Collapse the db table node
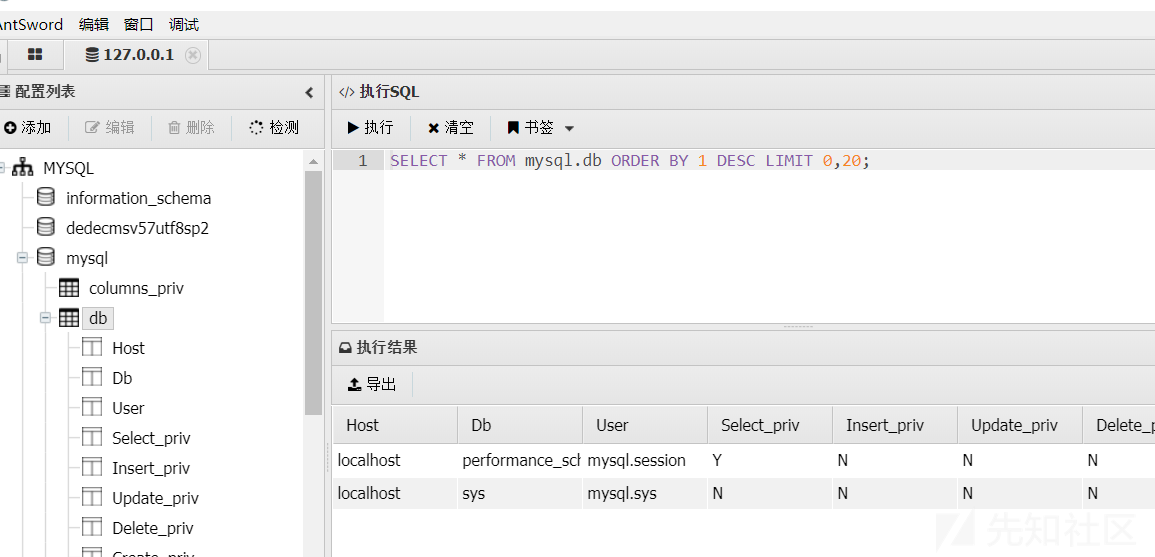This screenshot has width=1155, height=557. point(46,318)
